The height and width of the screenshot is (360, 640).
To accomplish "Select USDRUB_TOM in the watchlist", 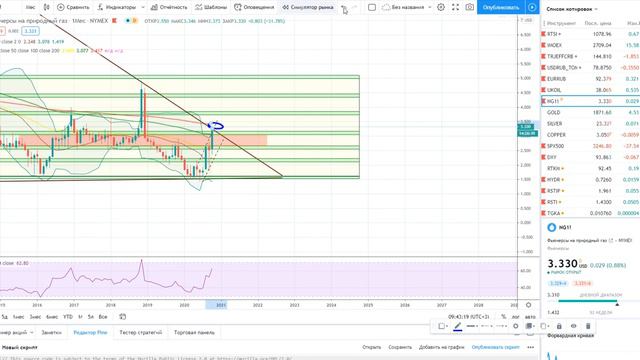I will (590, 68).
